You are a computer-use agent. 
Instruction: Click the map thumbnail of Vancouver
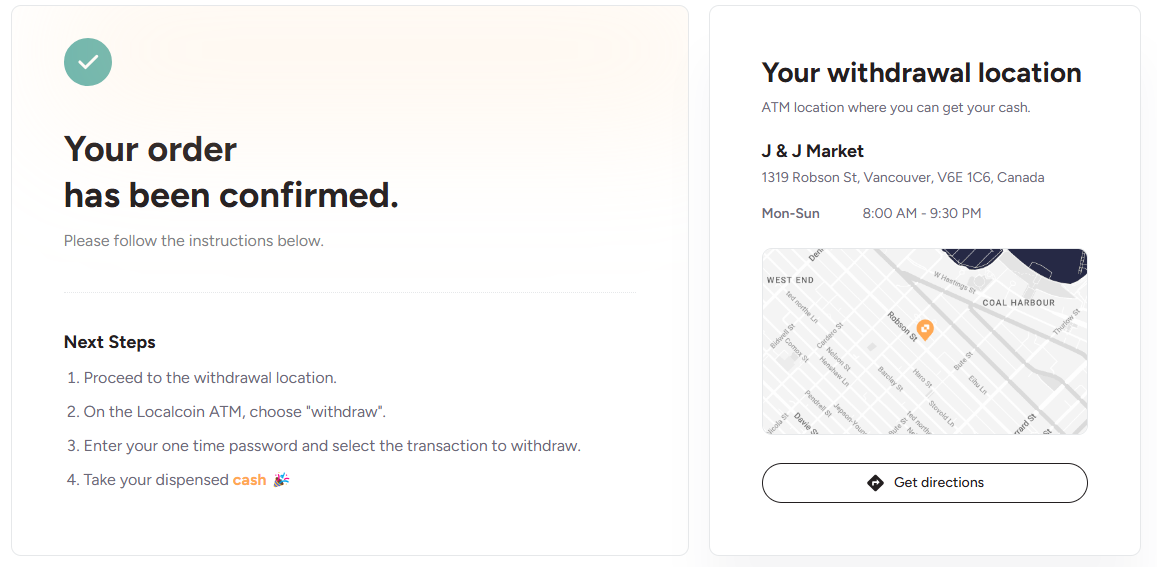point(925,341)
